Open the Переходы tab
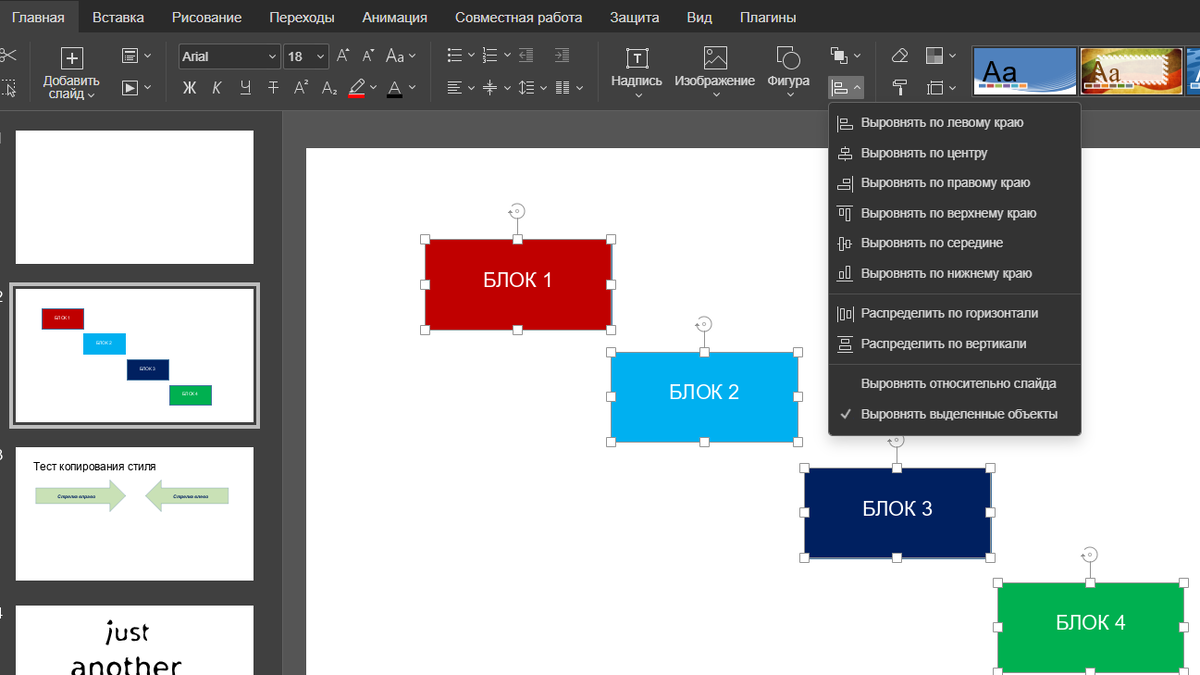The image size is (1200, 675). pyautogui.click(x=302, y=17)
